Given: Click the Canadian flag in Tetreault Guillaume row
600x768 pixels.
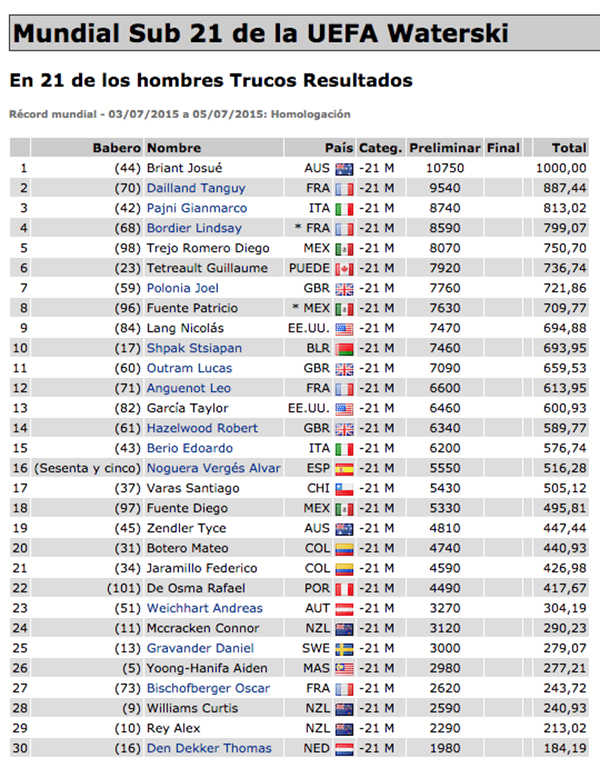Looking at the screenshot, I should pyautogui.click(x=344, y=268).
